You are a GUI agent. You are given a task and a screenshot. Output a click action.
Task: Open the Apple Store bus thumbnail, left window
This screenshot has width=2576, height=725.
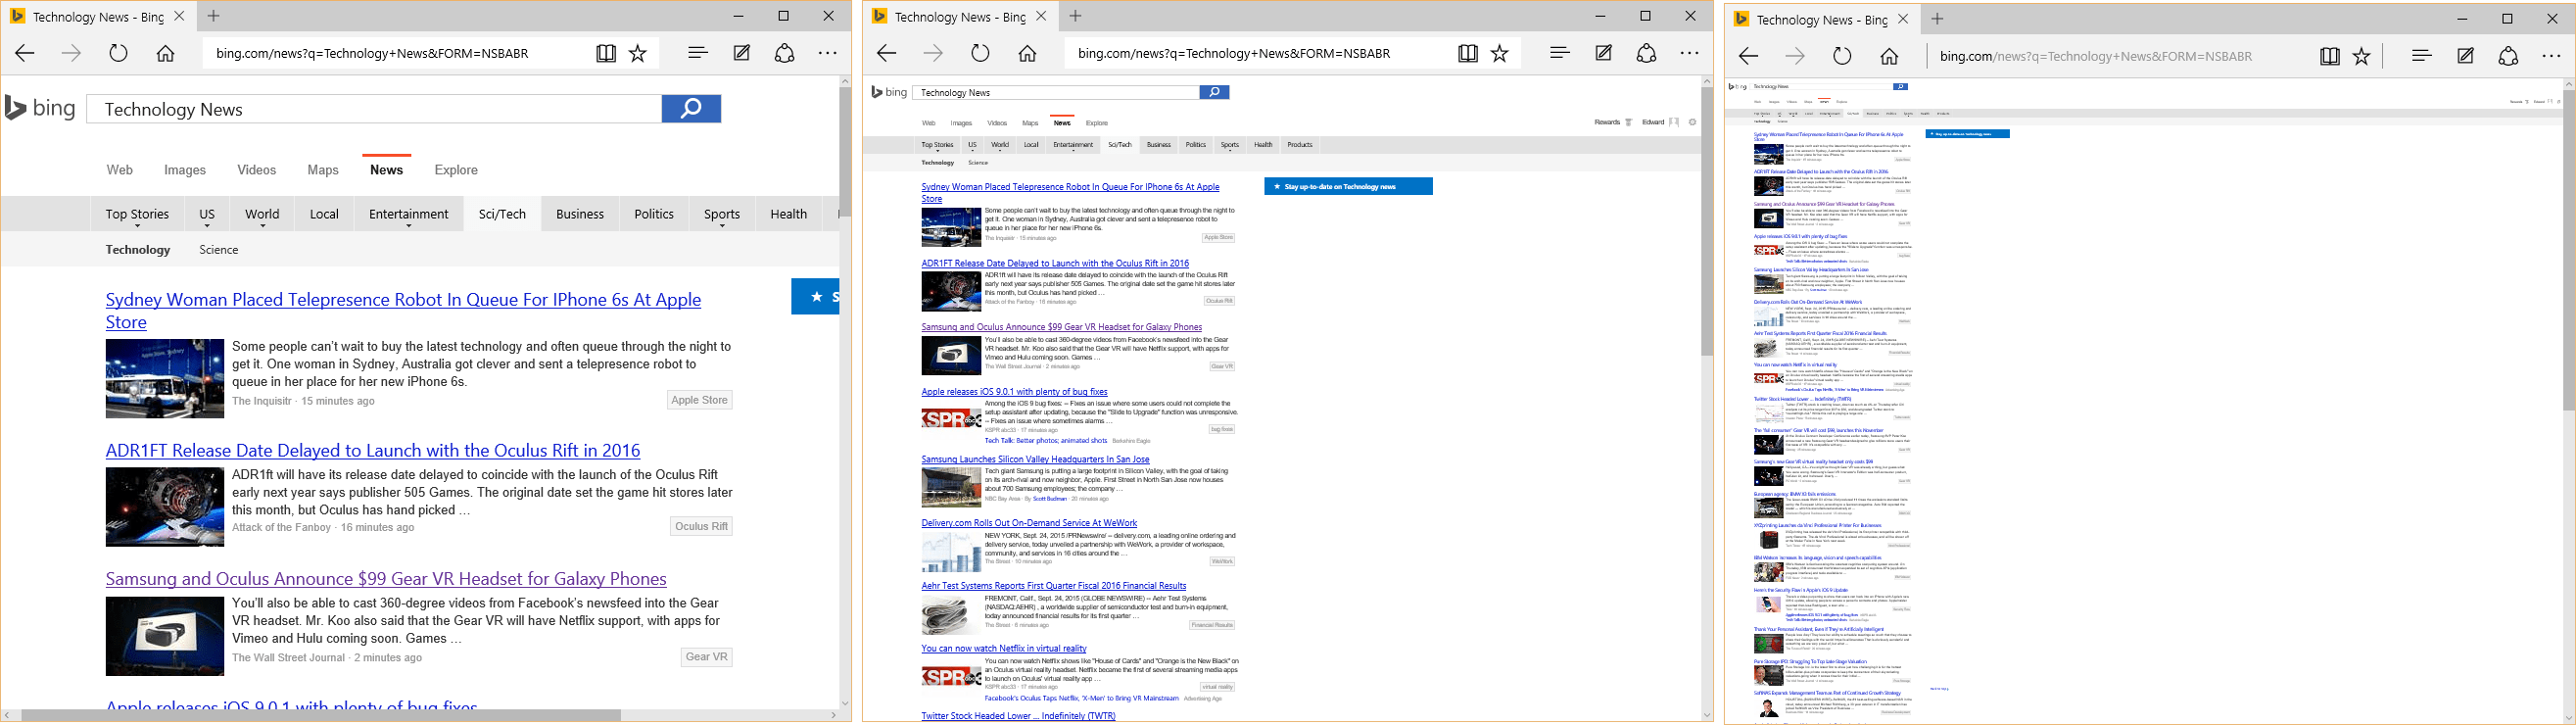165,378
